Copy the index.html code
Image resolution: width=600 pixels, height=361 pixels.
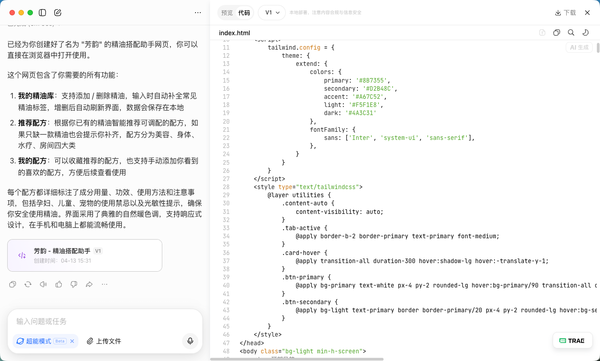tap(556, 33)
